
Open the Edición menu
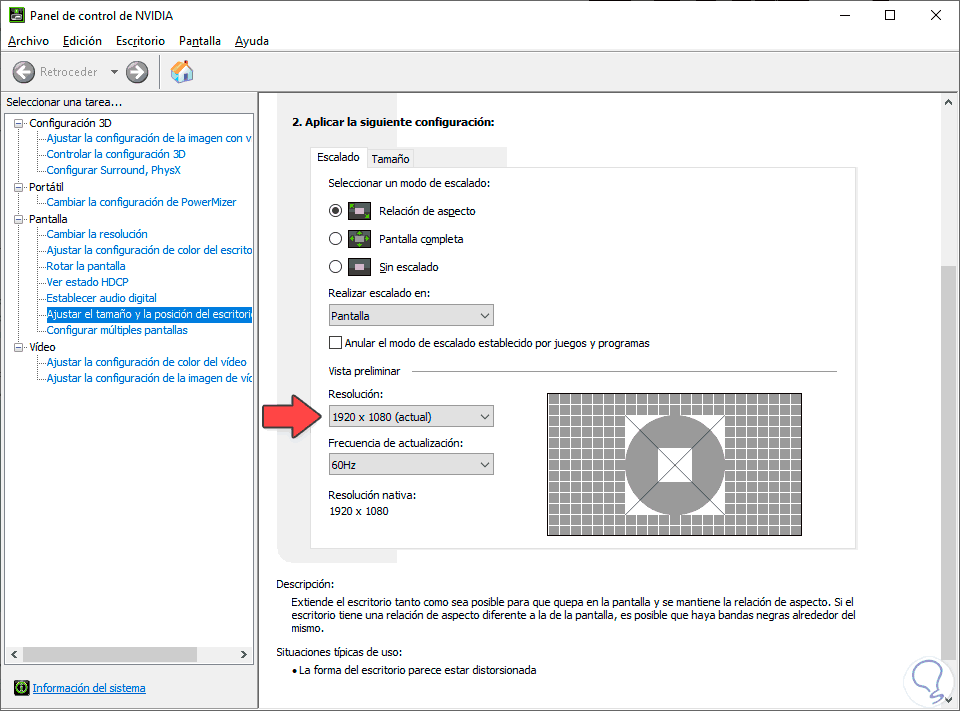pos(82,41)
